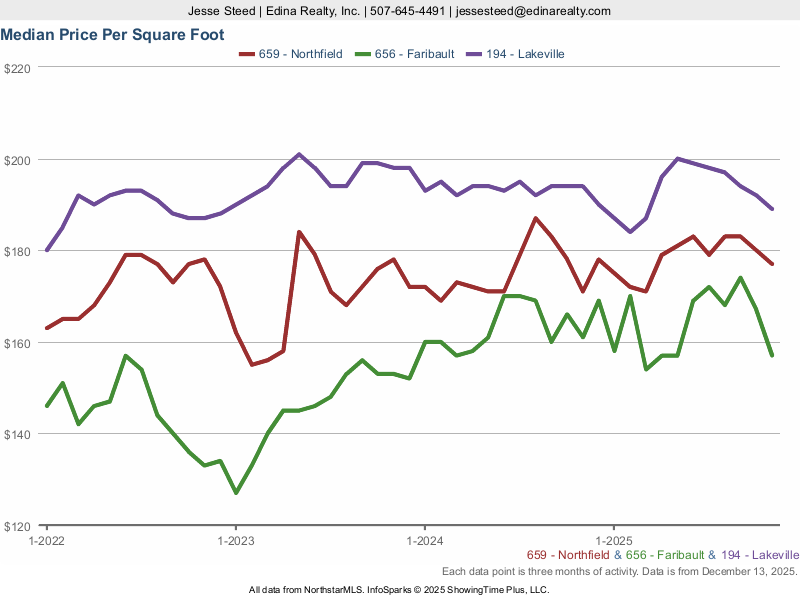Click the 1-2024 label on the x-axis
This screenshot has height=600, width=800.
424,539
